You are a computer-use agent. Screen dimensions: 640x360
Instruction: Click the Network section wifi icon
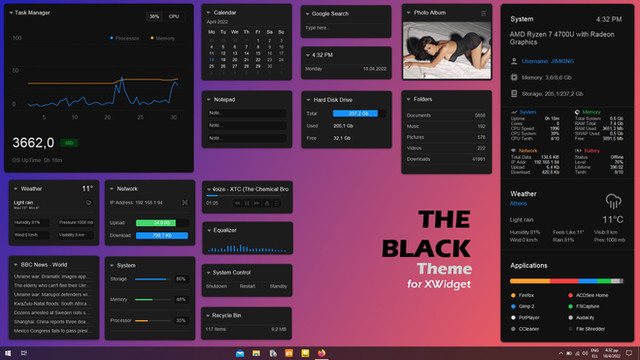click(513, 151)
